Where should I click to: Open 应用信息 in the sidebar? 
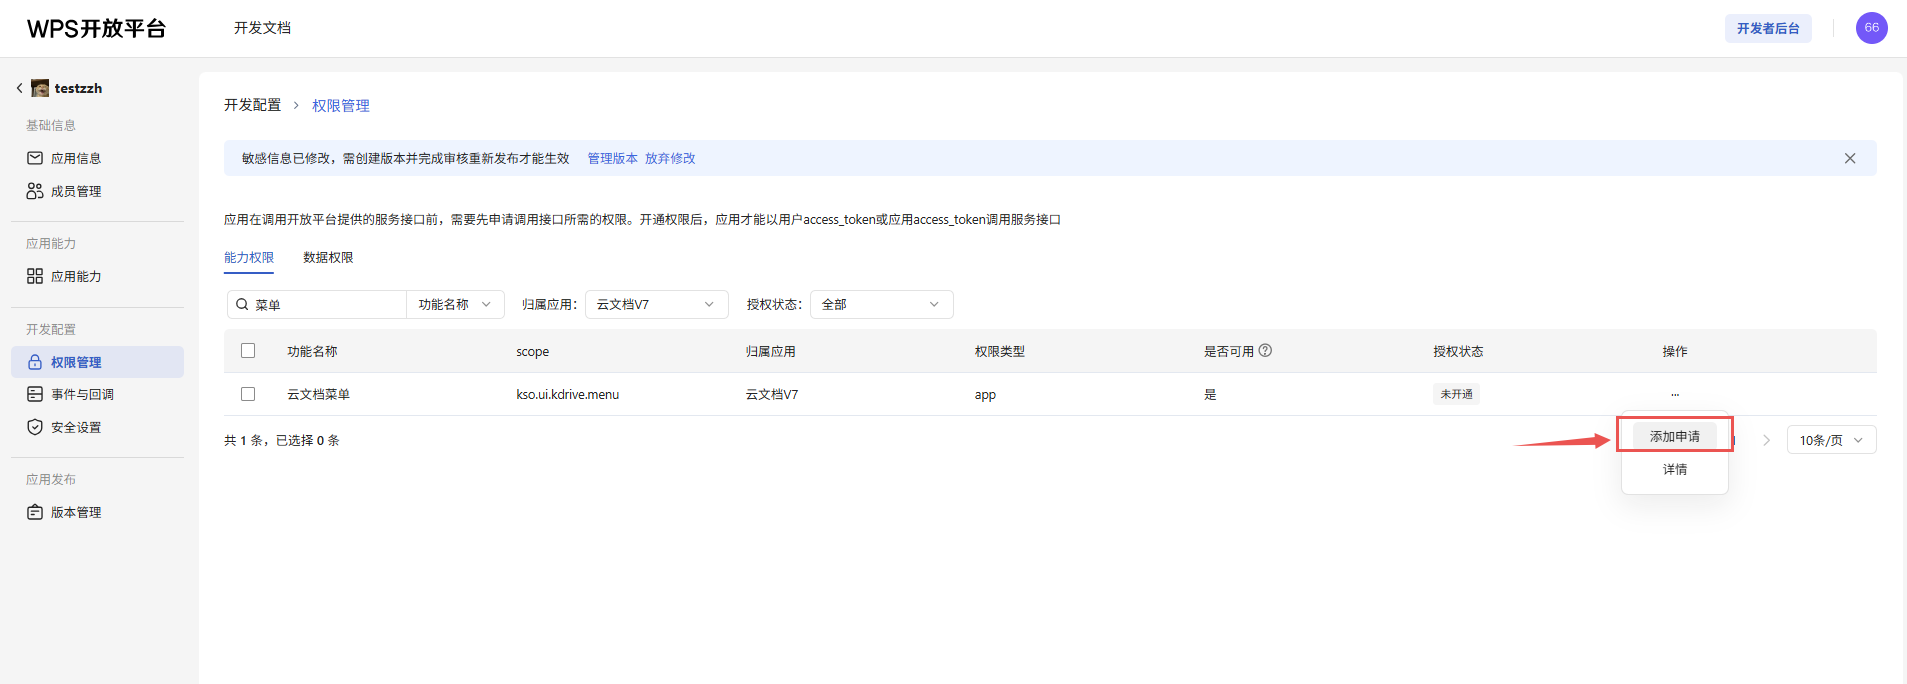(x=76, y=158)
